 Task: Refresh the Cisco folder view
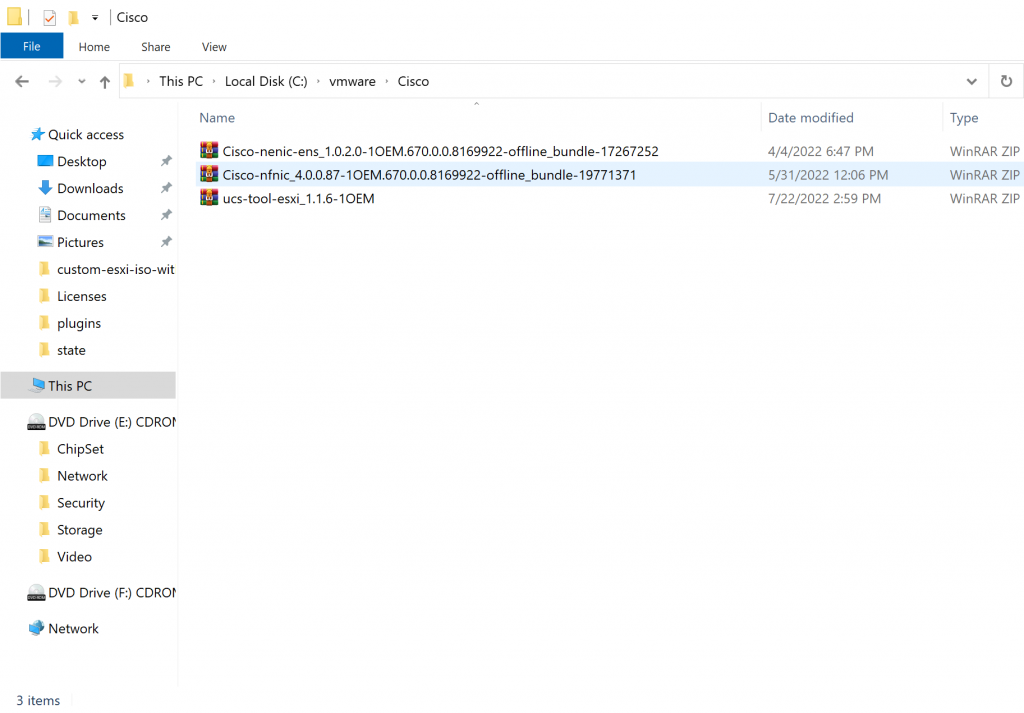(1006, 82)
